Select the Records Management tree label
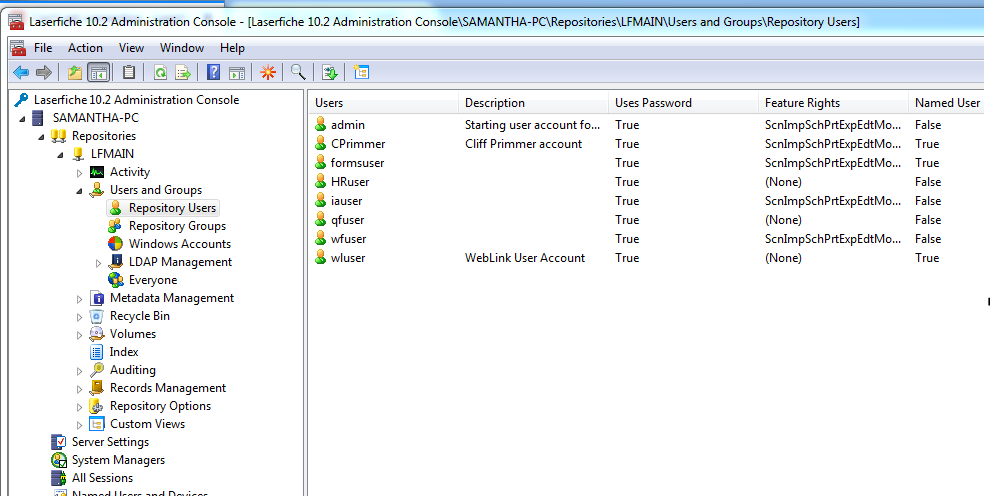 coord(168,388)
